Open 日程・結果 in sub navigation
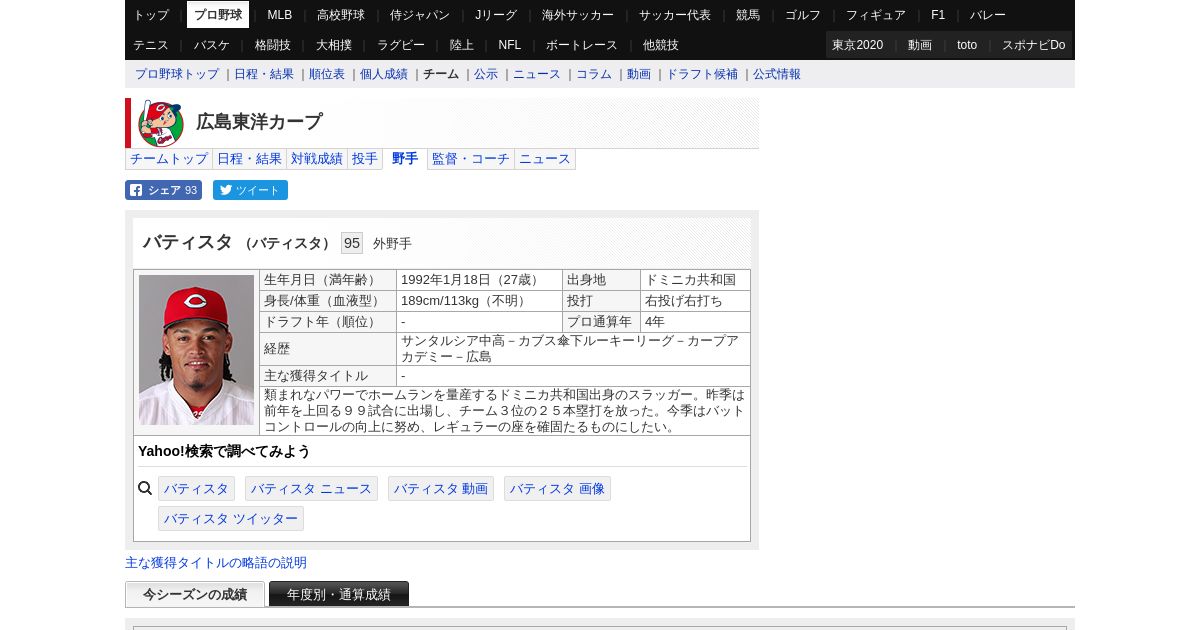 click(264, 74)
